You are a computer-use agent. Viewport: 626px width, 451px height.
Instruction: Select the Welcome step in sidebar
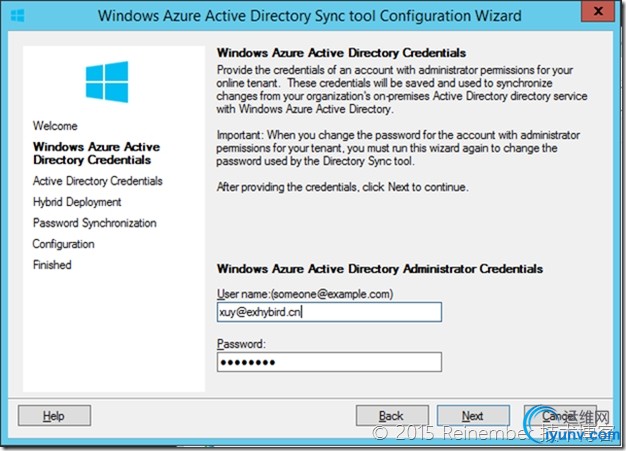55,126
